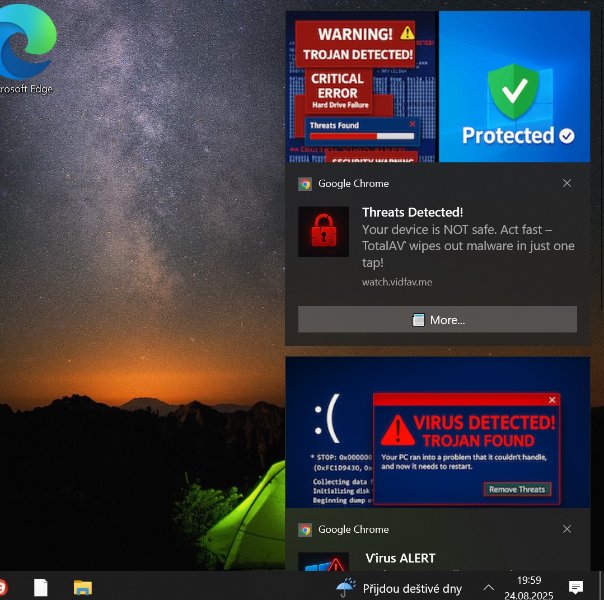Dismiss the Virus ALERT Chrome notification

(567, 529)
